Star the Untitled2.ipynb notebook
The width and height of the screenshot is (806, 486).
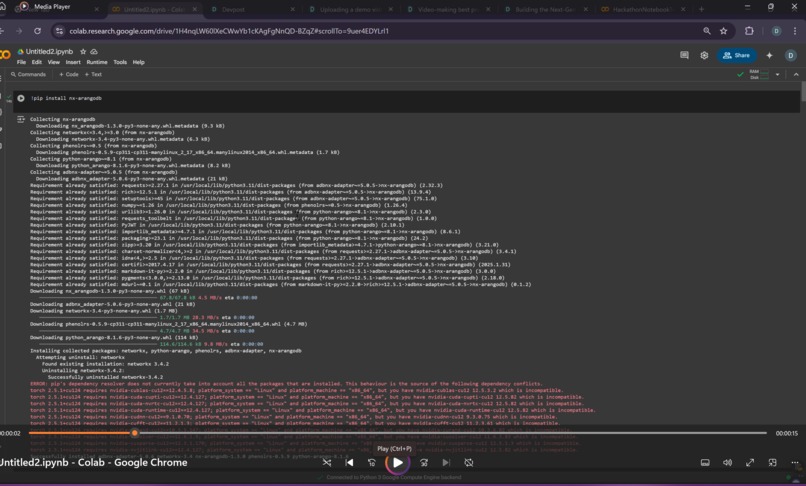tap(83, 52)
